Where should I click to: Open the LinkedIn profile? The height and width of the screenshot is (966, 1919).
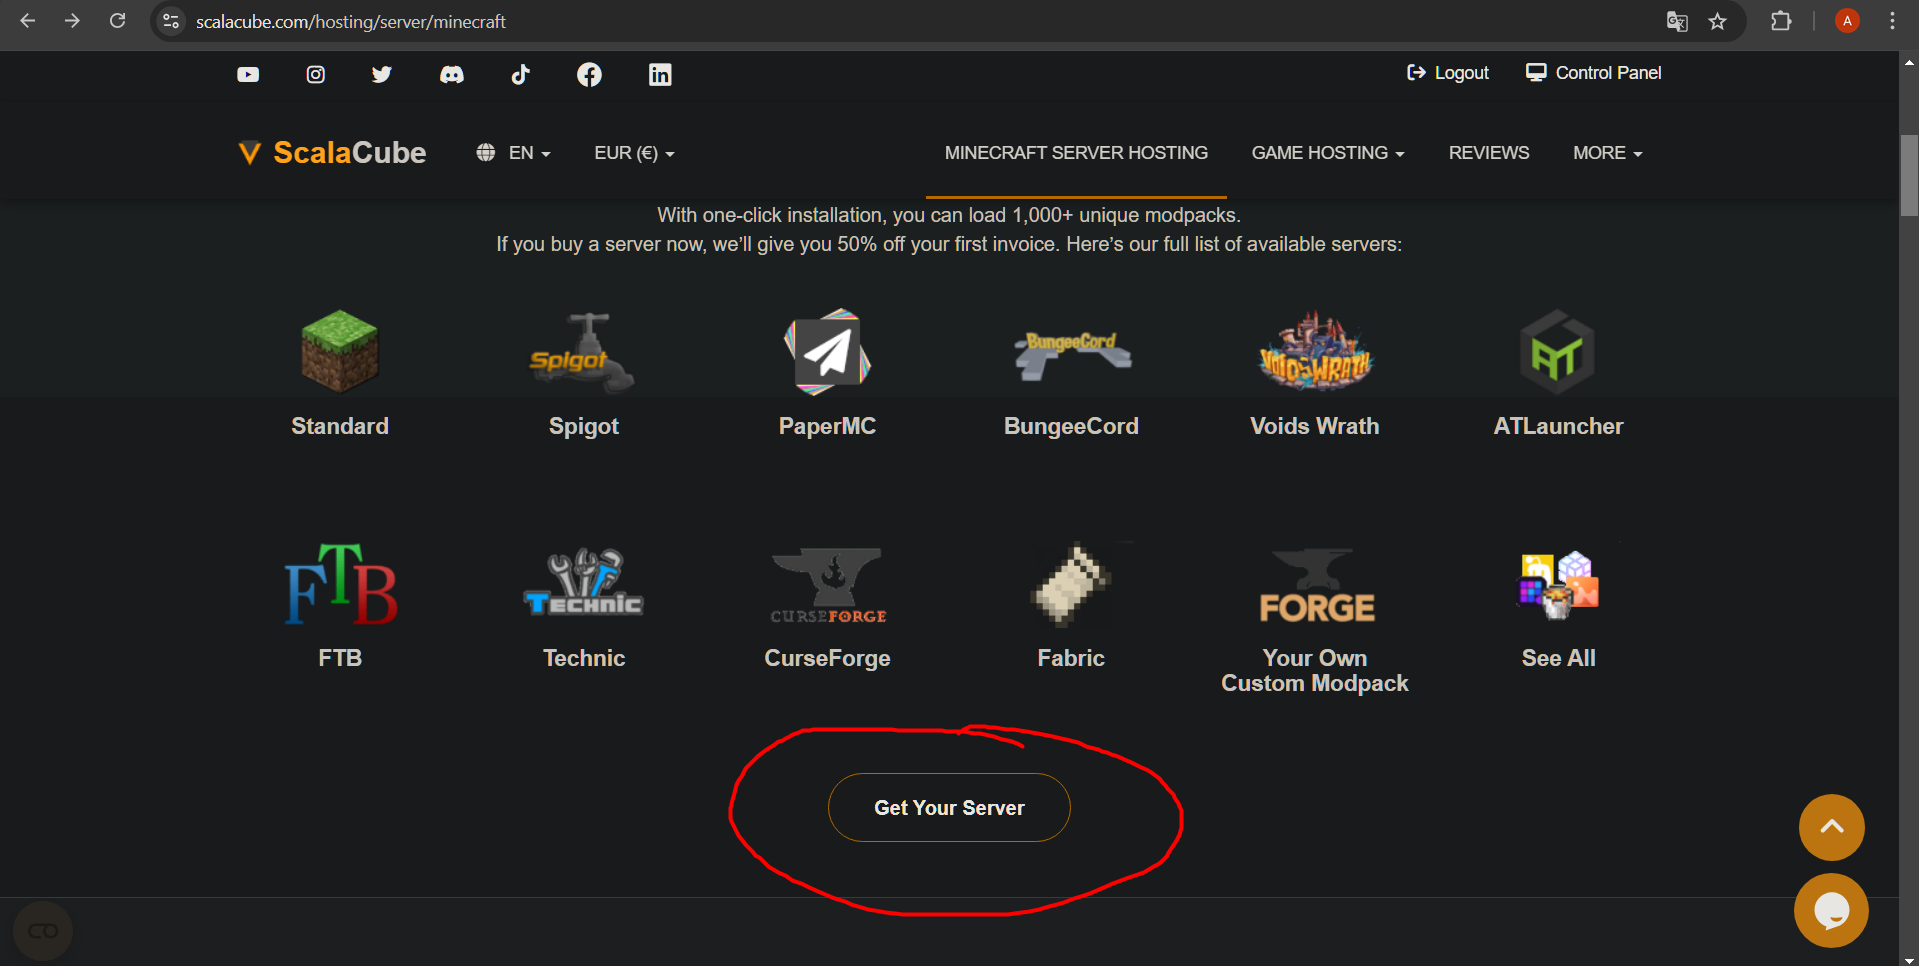[x=659, y=74]
